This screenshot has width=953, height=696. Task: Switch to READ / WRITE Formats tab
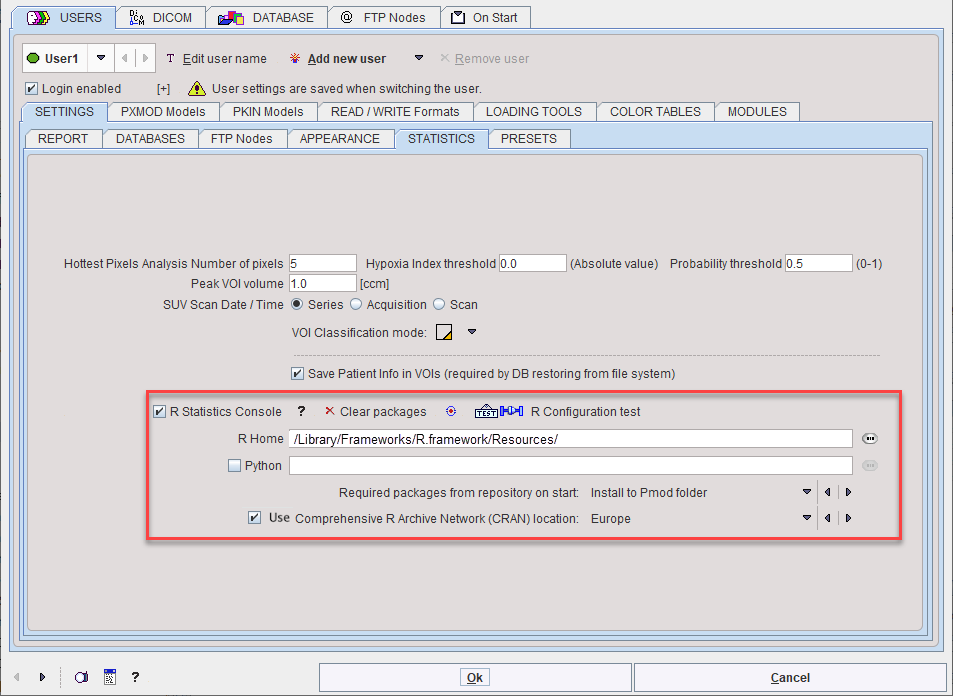[x=395, y=112]
